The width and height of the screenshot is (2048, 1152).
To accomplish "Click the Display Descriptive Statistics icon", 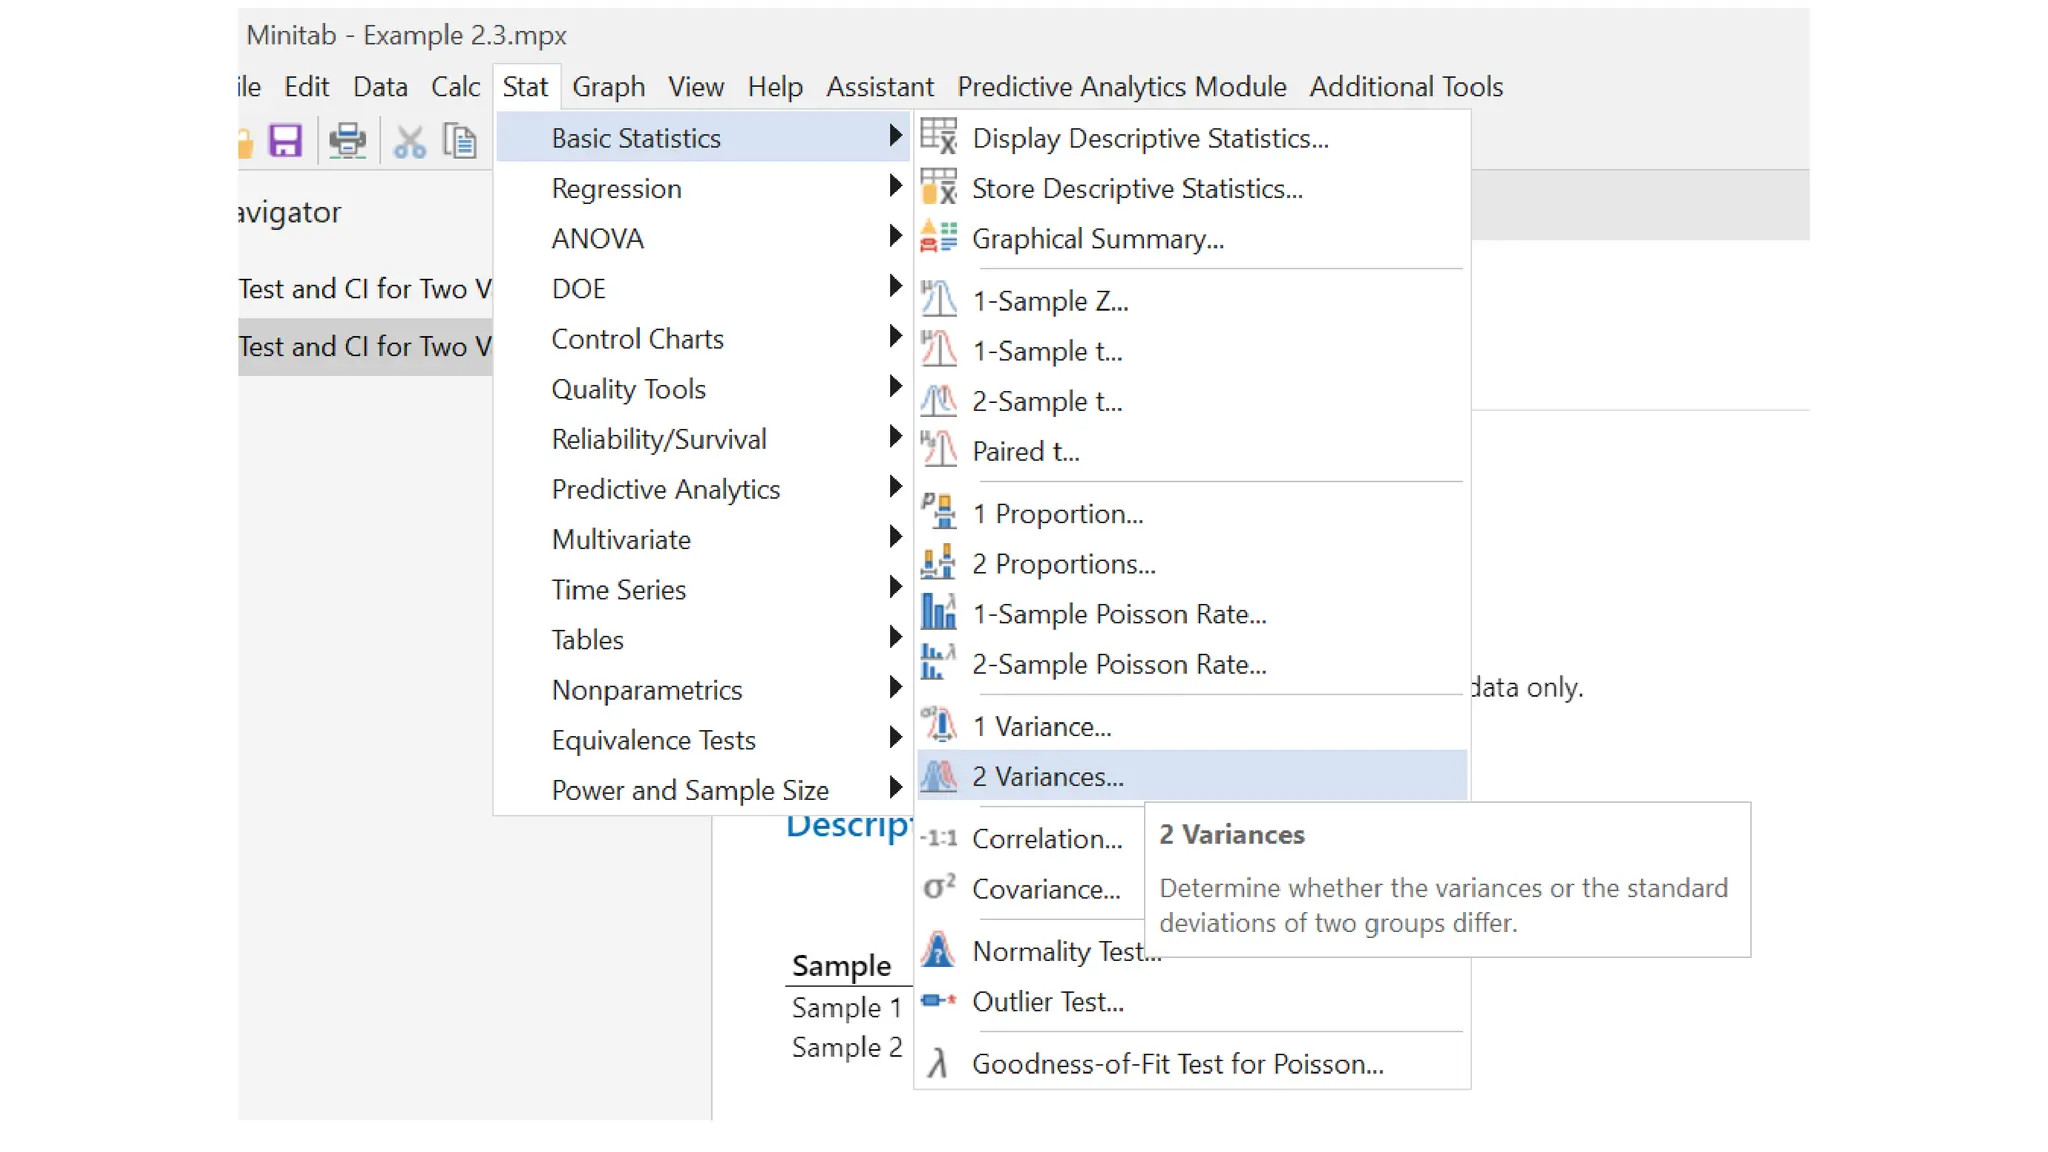I will pos(938,137).
